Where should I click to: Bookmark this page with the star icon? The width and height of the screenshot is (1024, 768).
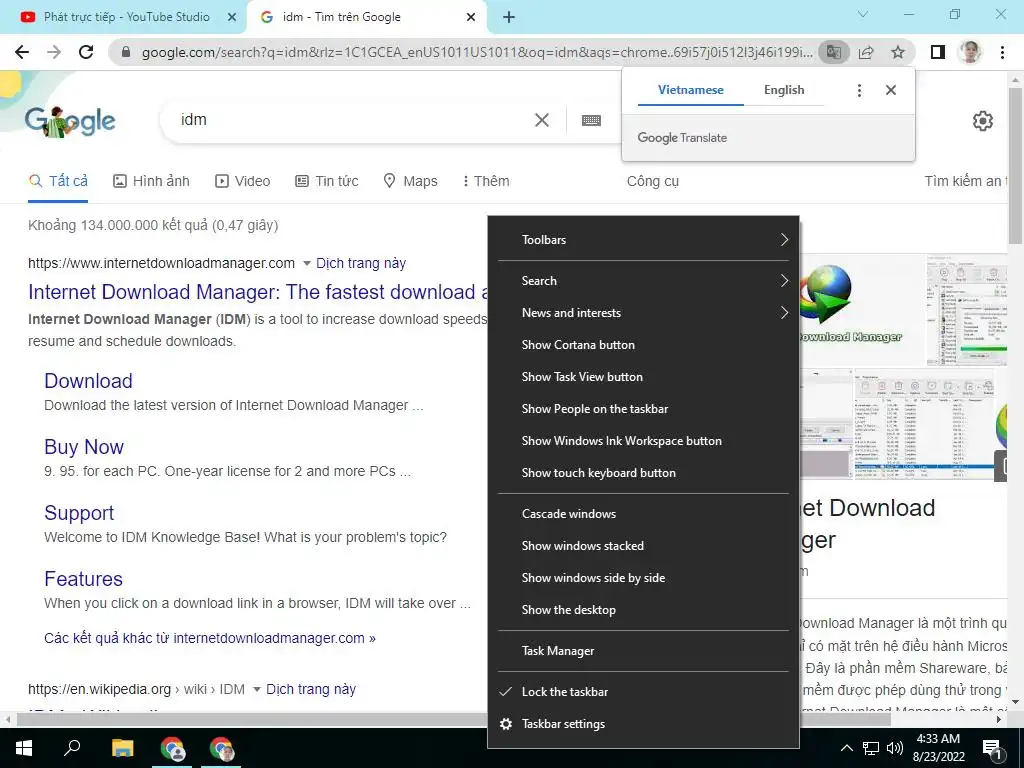click(898, 52)
